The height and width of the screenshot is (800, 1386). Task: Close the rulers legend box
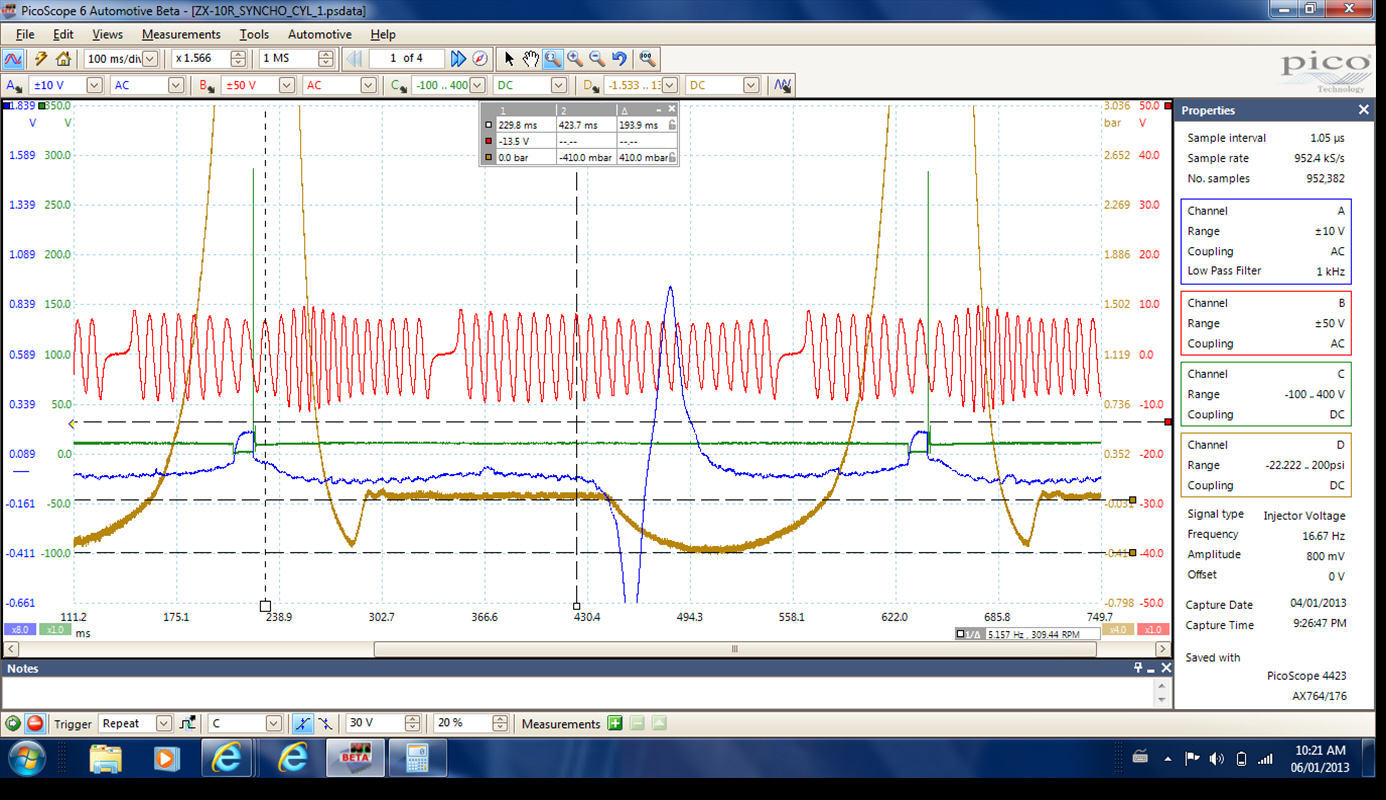coord(672,109)
